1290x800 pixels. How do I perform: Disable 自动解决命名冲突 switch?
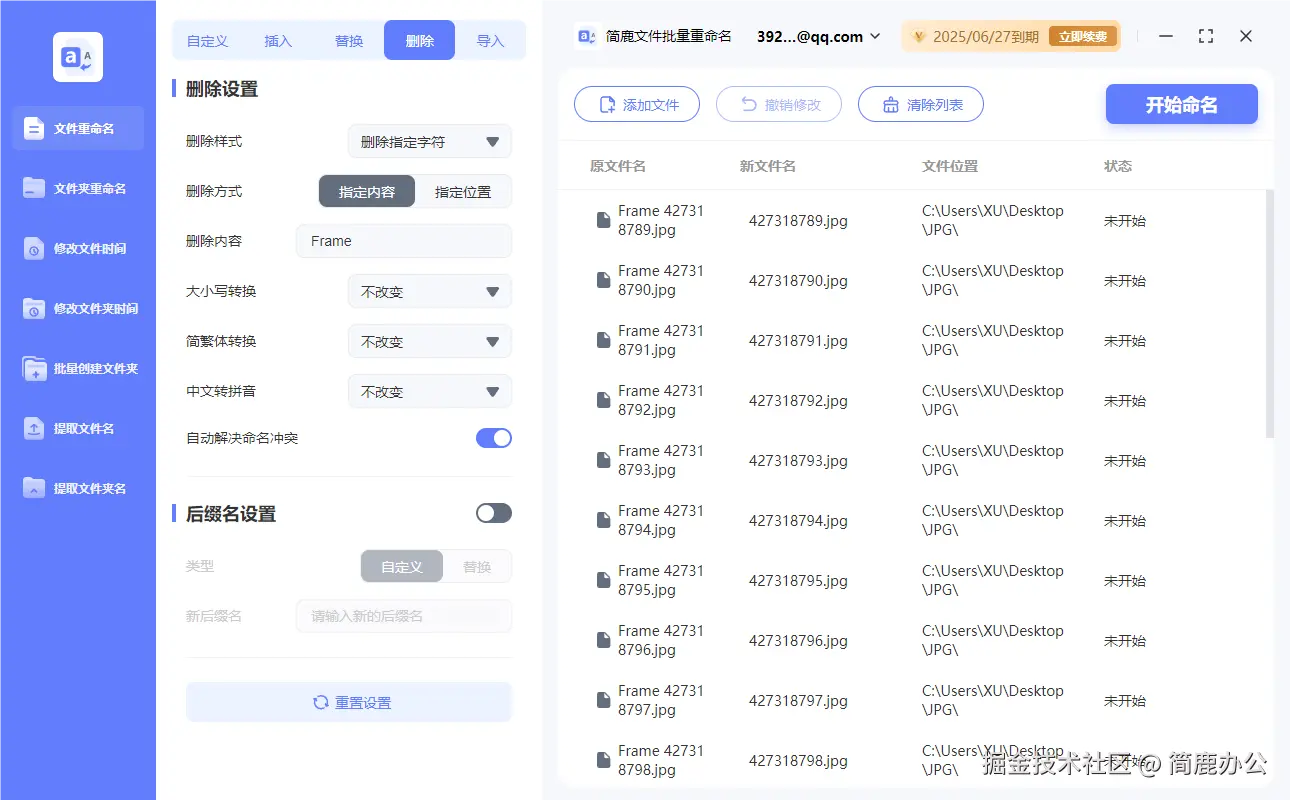493,437
